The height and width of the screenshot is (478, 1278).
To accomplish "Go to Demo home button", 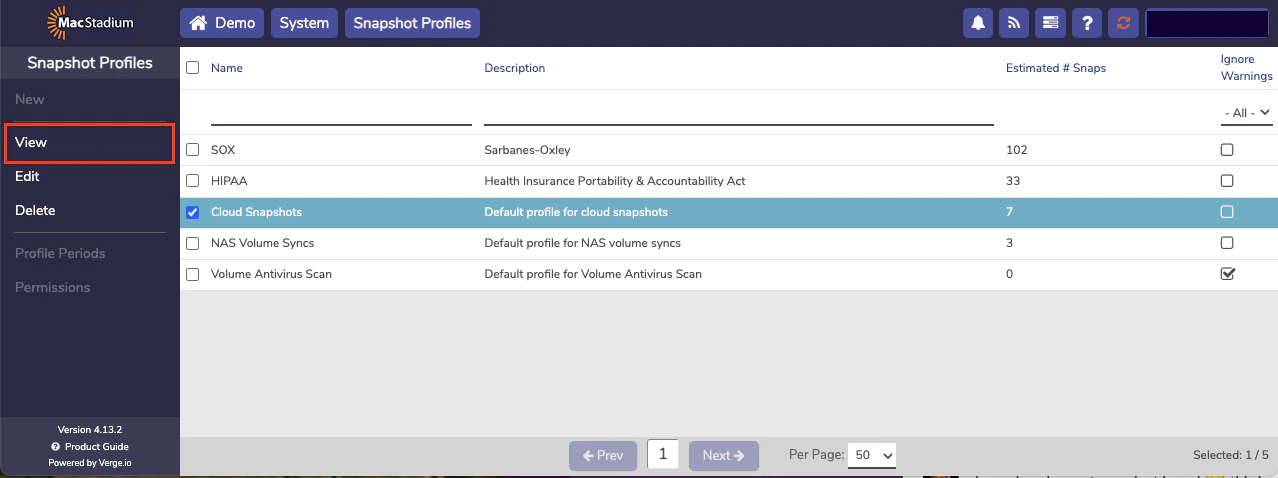I will [x=222, y=23].
